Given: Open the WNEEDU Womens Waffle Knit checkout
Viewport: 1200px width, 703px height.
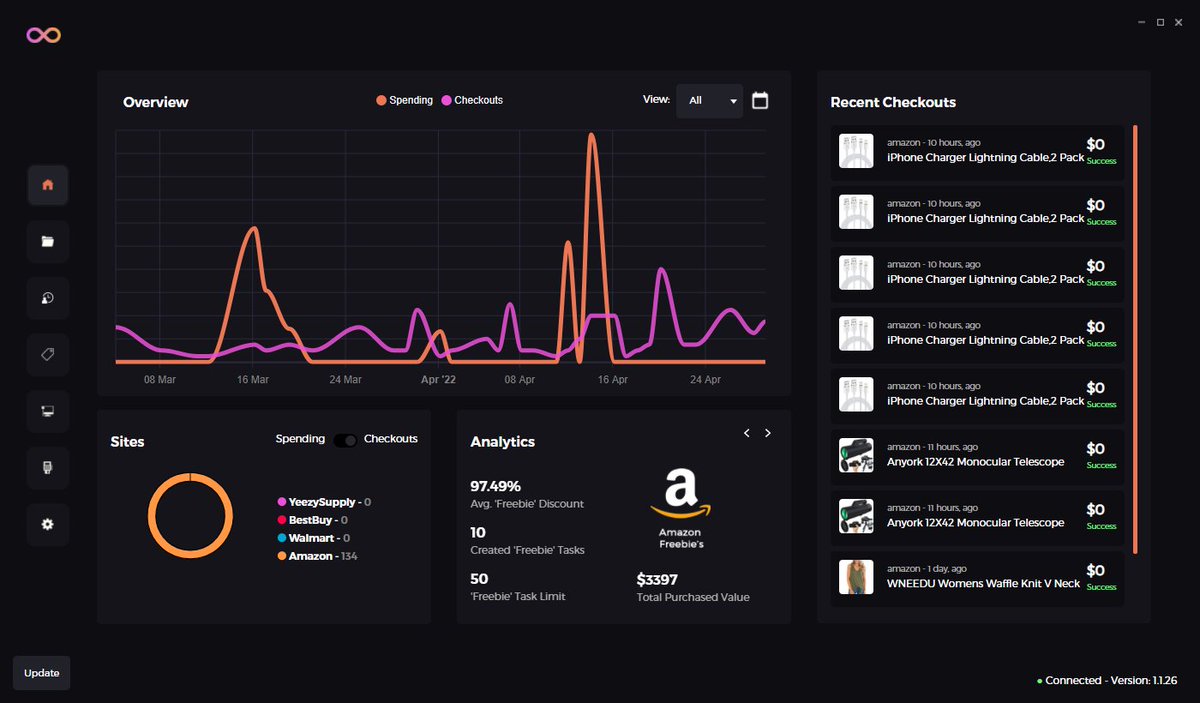Looking at the screenshot, I should [978, 579].
